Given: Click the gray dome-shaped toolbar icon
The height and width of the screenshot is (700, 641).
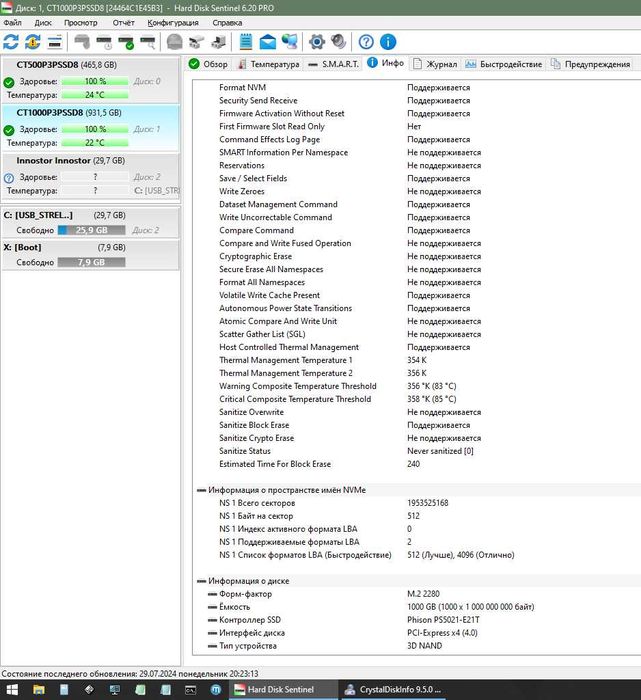Looking at the screenshot, I should coord(175,42).
